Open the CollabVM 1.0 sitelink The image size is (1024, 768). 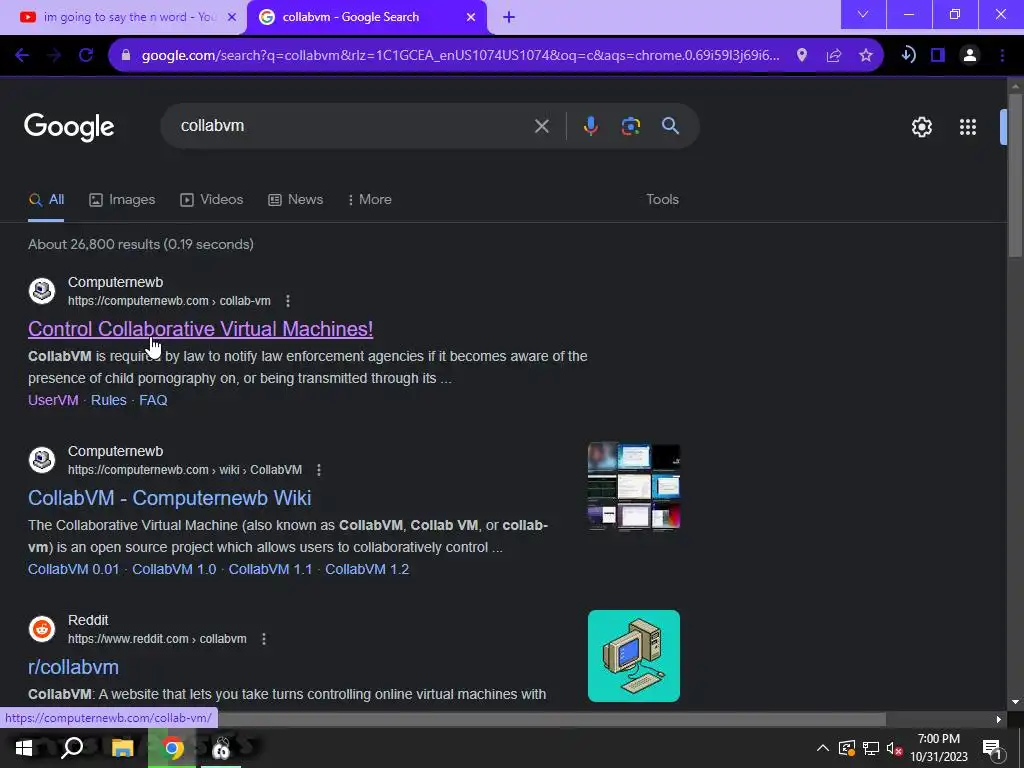pos(174,569)
